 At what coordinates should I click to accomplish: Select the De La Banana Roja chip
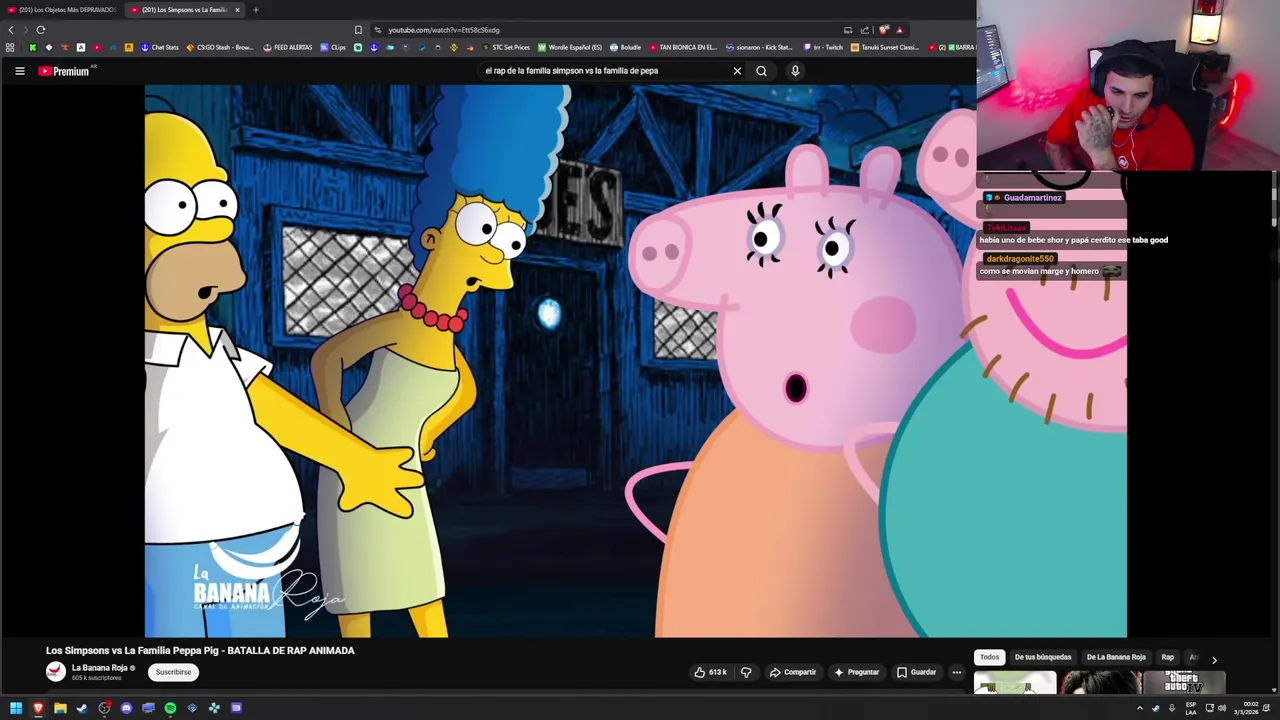(x=1116, y=657)
